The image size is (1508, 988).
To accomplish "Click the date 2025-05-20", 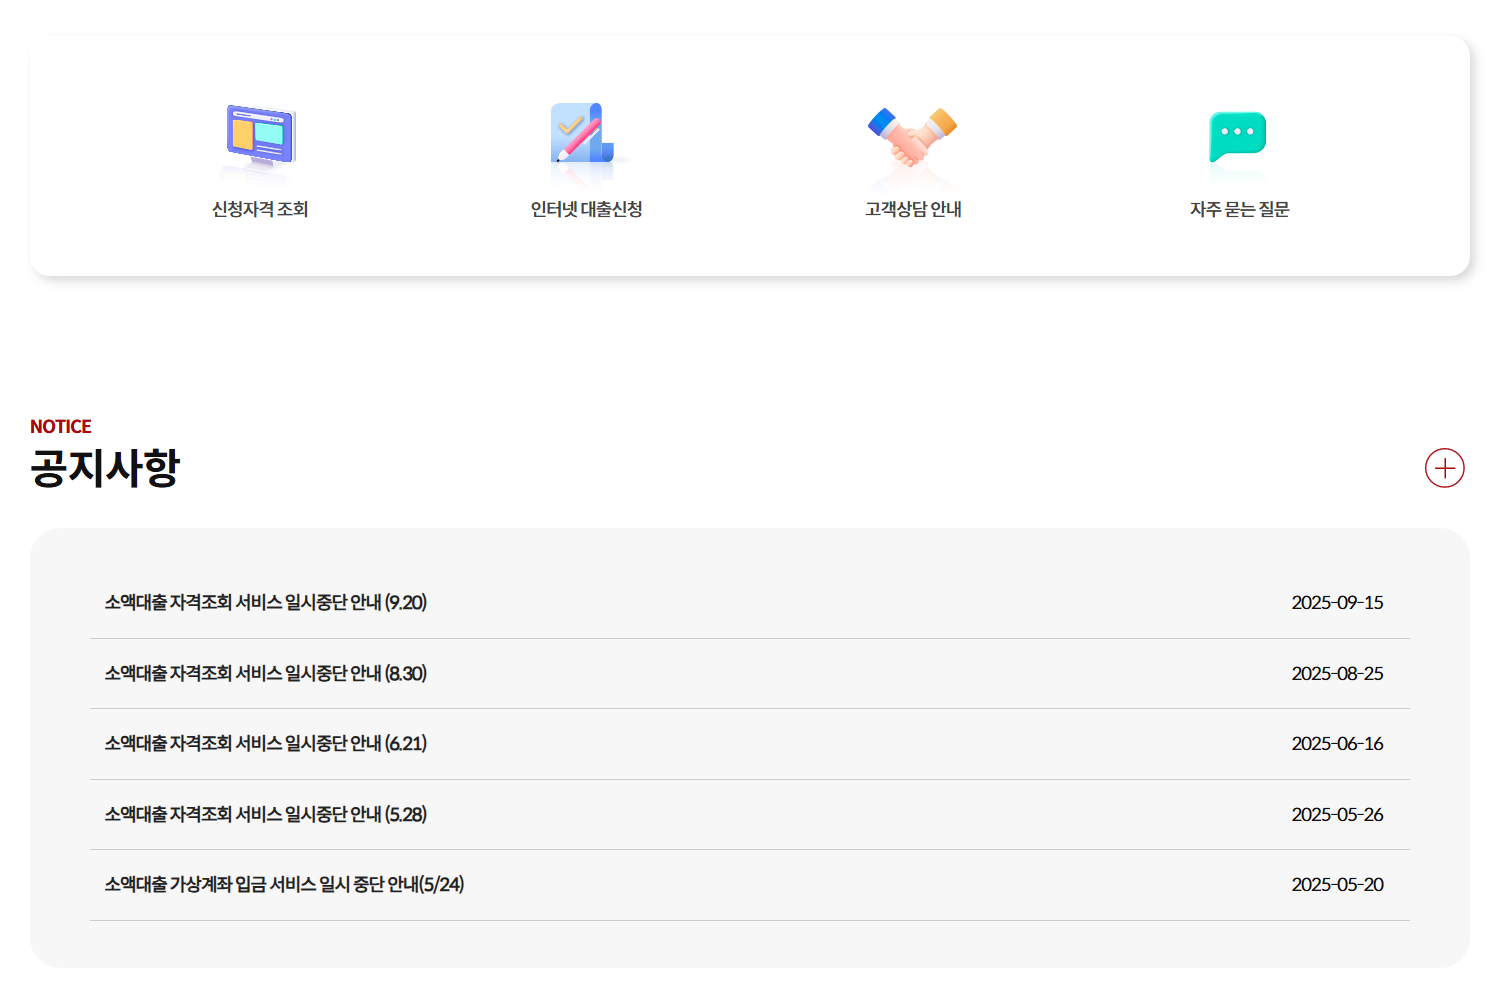I will 1337,884.
